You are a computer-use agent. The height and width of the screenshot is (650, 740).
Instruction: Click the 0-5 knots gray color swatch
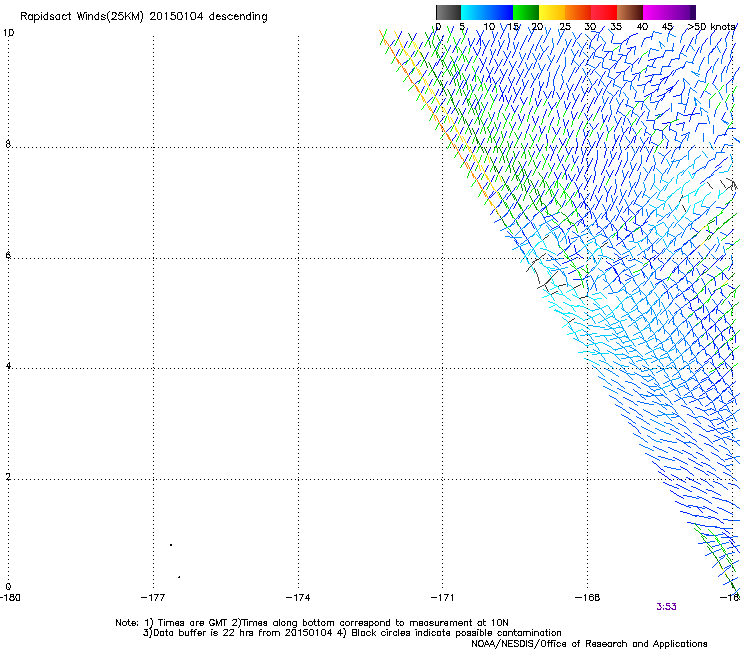[x=448, y=12]
